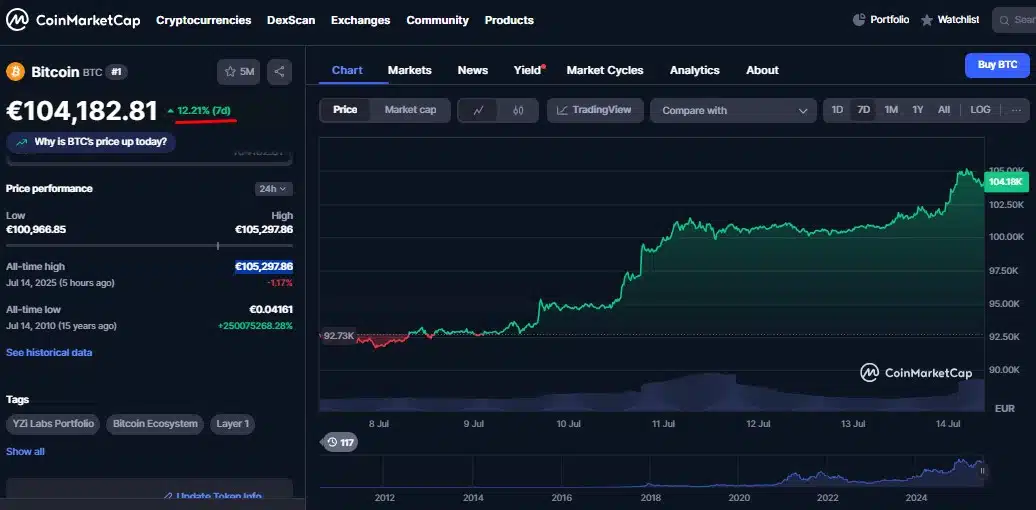The height and width of the screenshot is (510, 1036).
Task: Switch to candlestick chart icon
Action: coord(518,110)
